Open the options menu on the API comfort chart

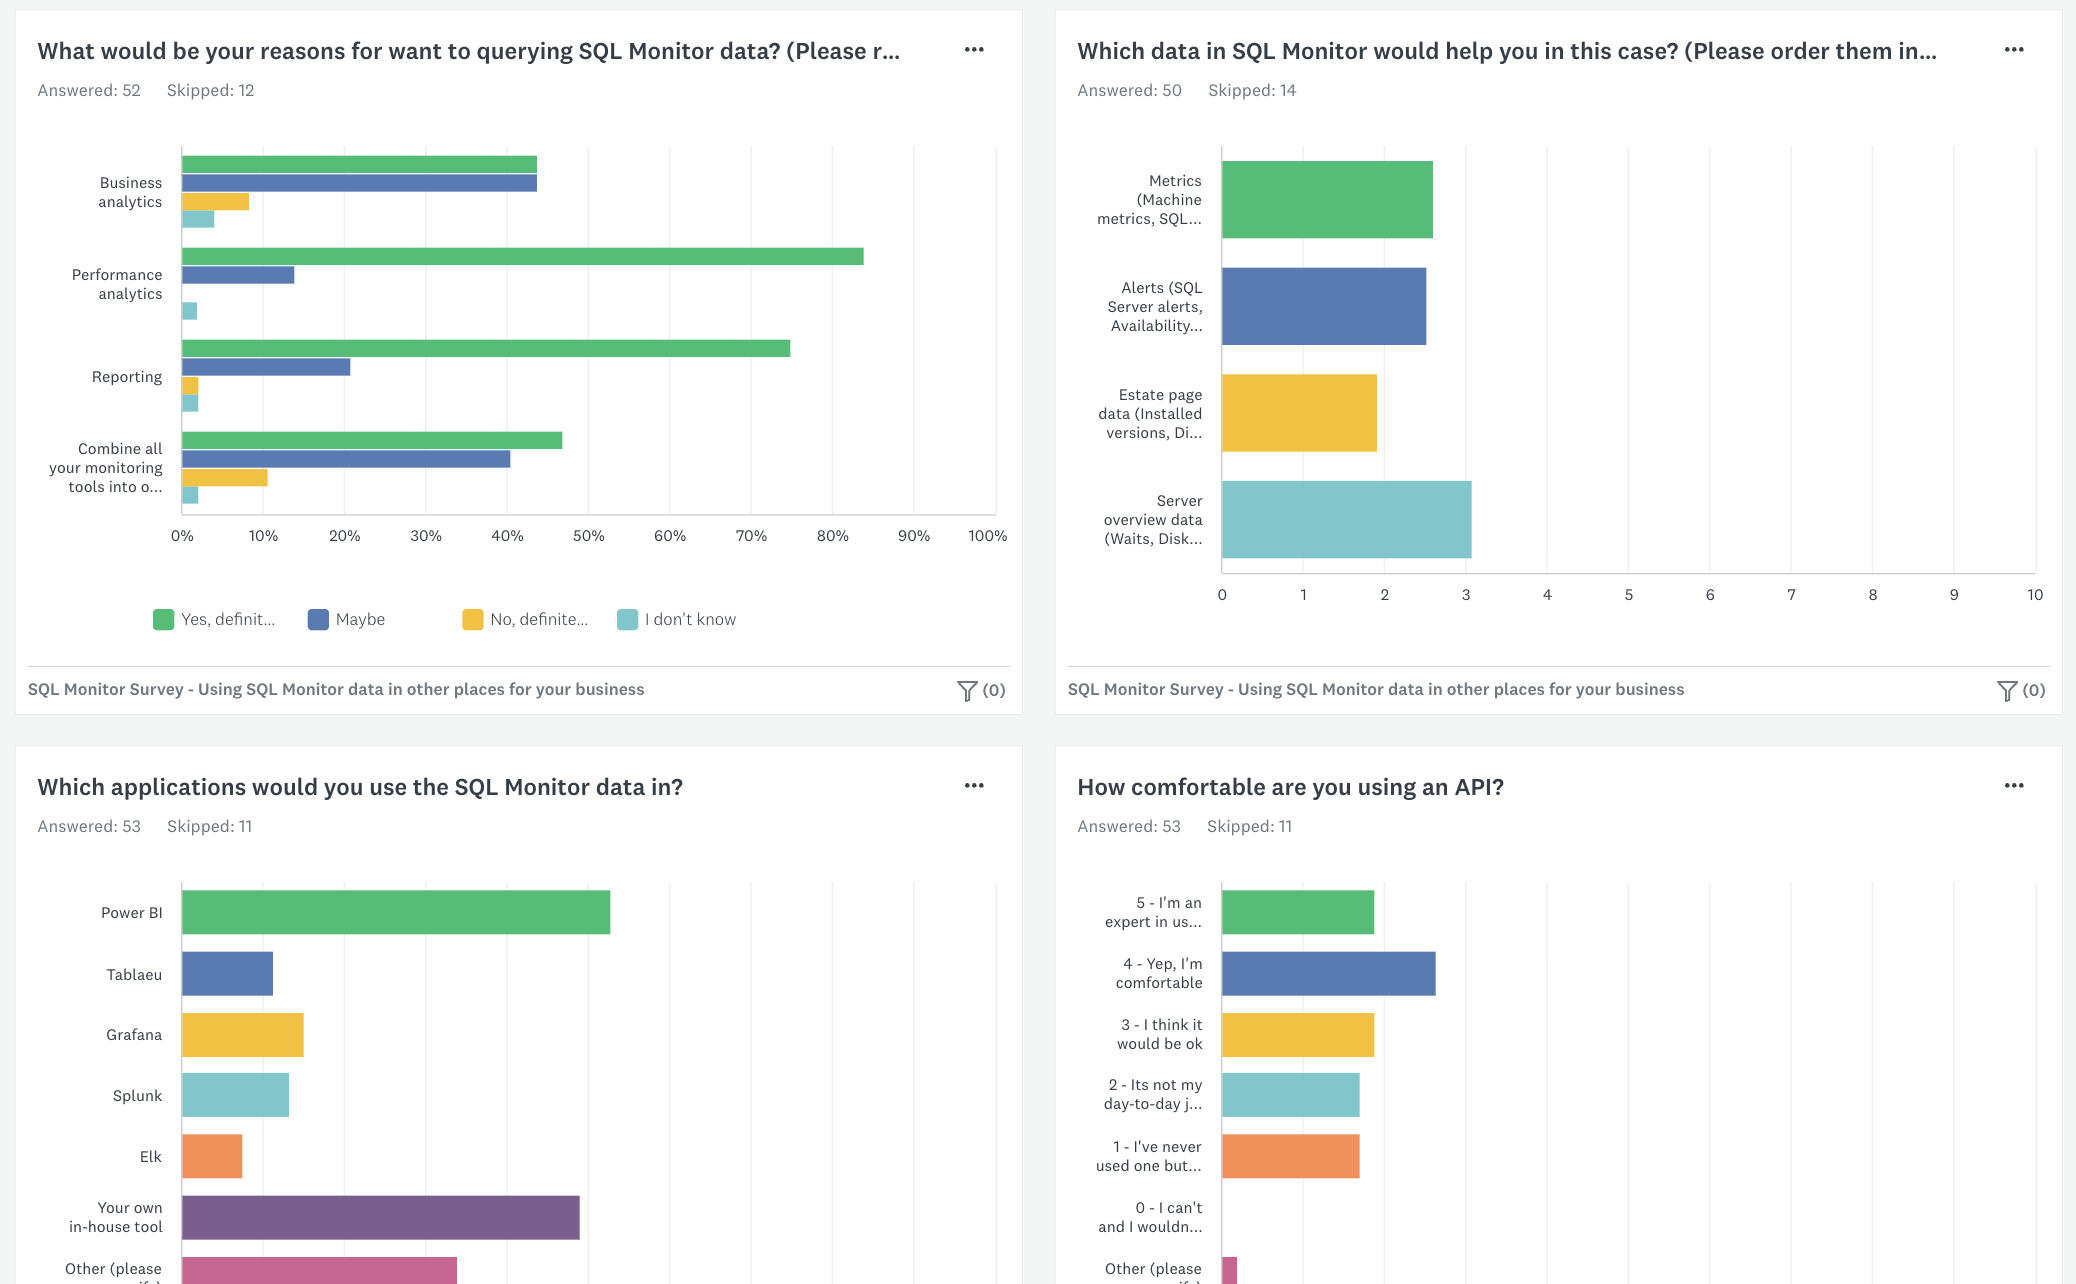[x=2014, y=786]
